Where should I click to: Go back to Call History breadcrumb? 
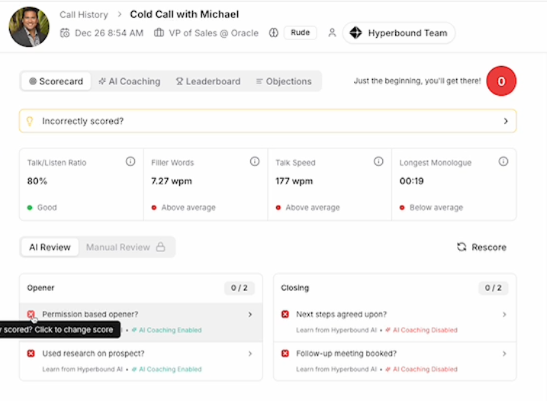tap(84, 15)
